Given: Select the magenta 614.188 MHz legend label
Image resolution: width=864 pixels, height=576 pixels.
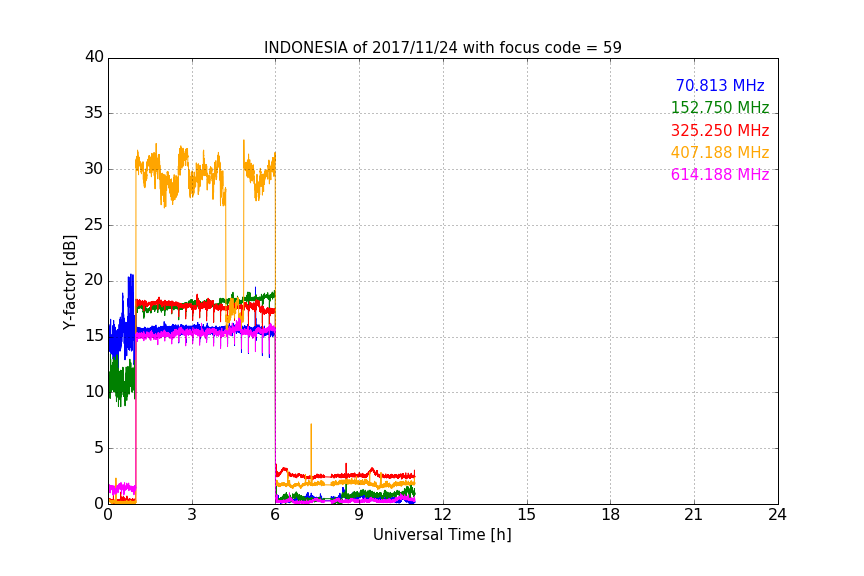Looking at the screenshot, I should pos(720,174).
